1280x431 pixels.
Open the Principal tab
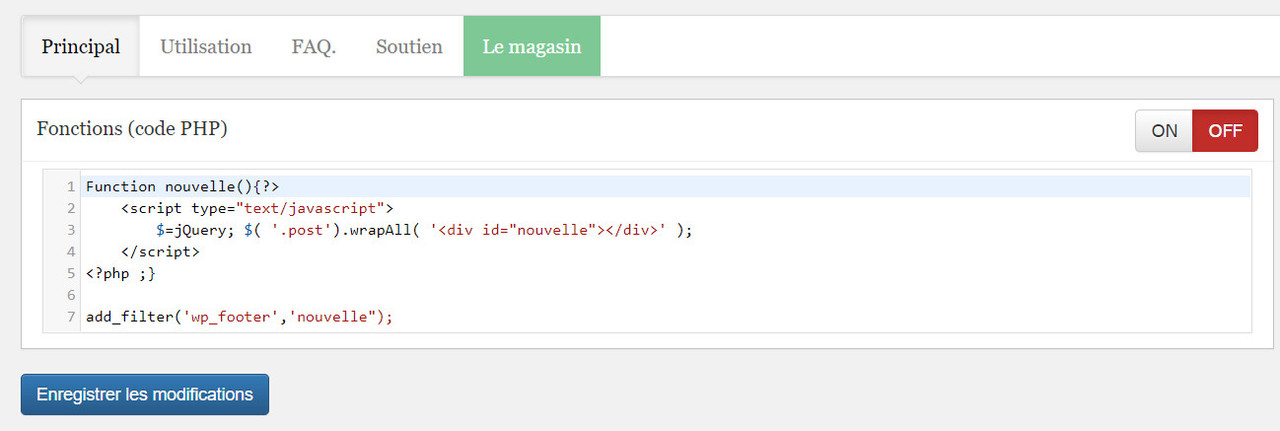[80, 46]
